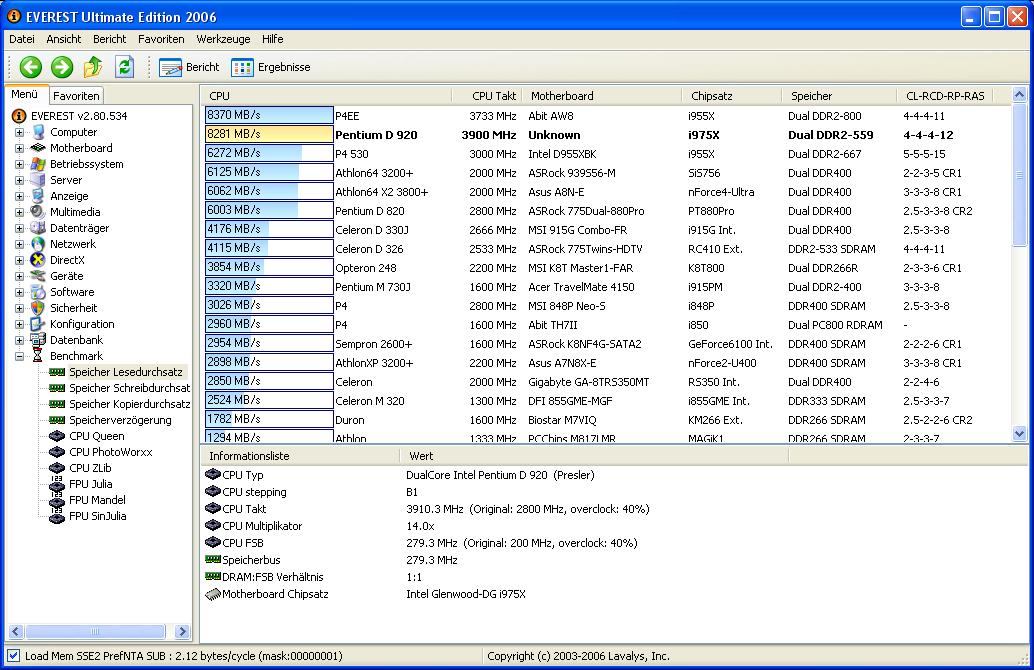Select the Benchmark hourglass icon
Viewport: 1034px width, 670px height.
[x=38, y=356]
